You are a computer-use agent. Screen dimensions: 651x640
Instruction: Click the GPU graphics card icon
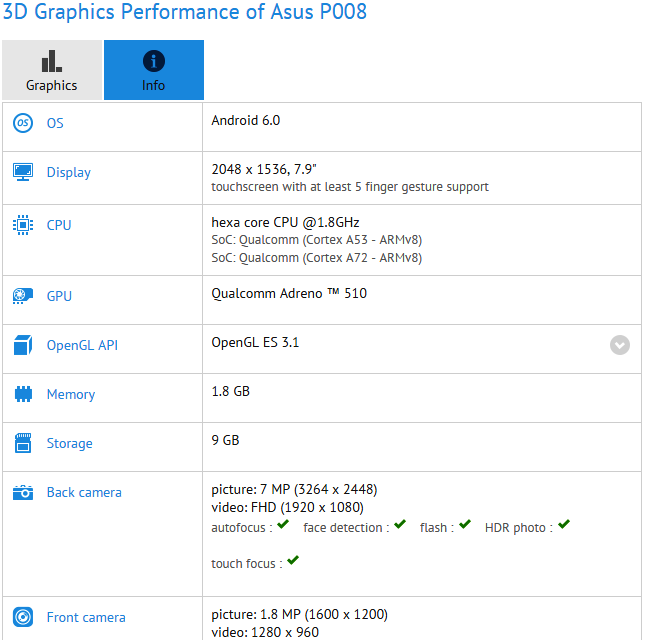tap(23, 296)
